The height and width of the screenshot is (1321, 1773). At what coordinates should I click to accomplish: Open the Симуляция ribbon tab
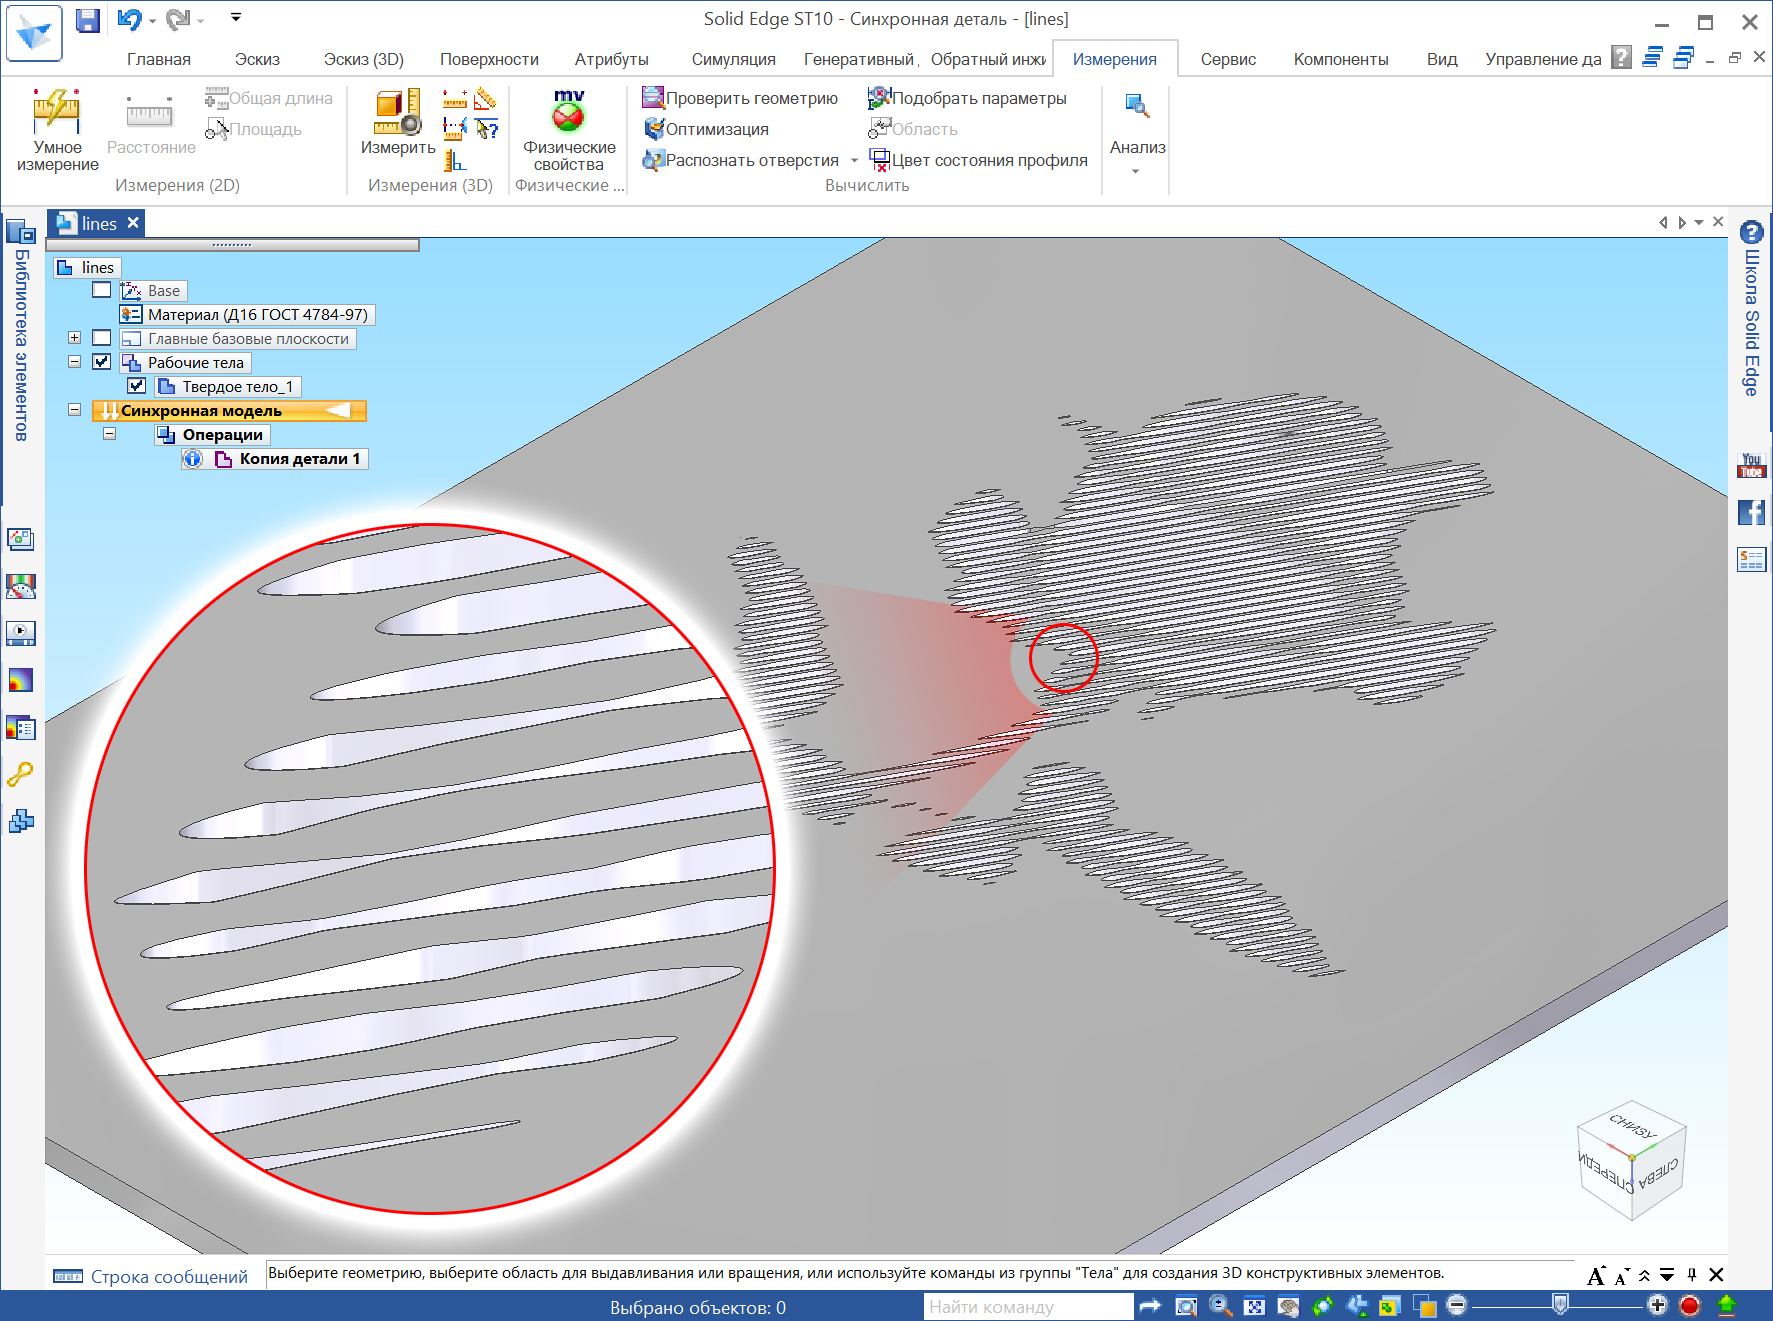point(733,59)
